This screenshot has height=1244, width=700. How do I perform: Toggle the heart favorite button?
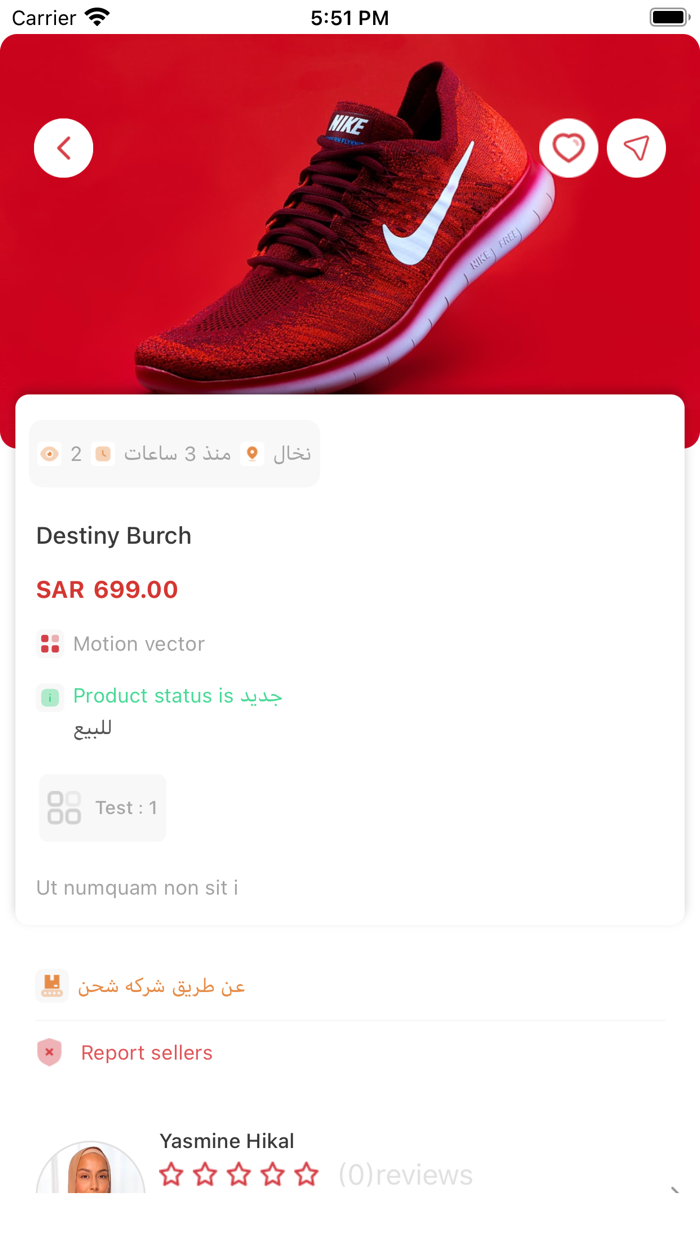[x=569, y=149]
